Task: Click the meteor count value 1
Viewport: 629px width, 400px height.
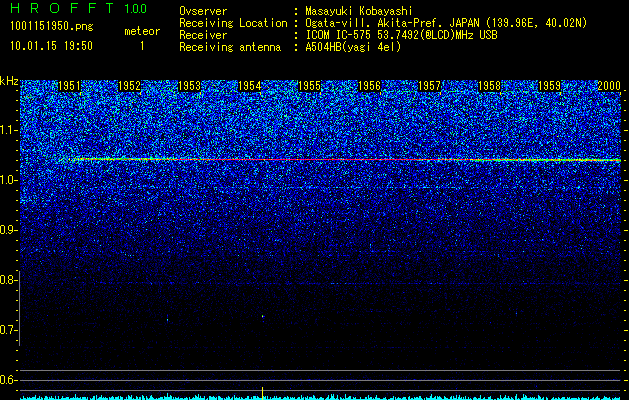Action: [142, 46]
